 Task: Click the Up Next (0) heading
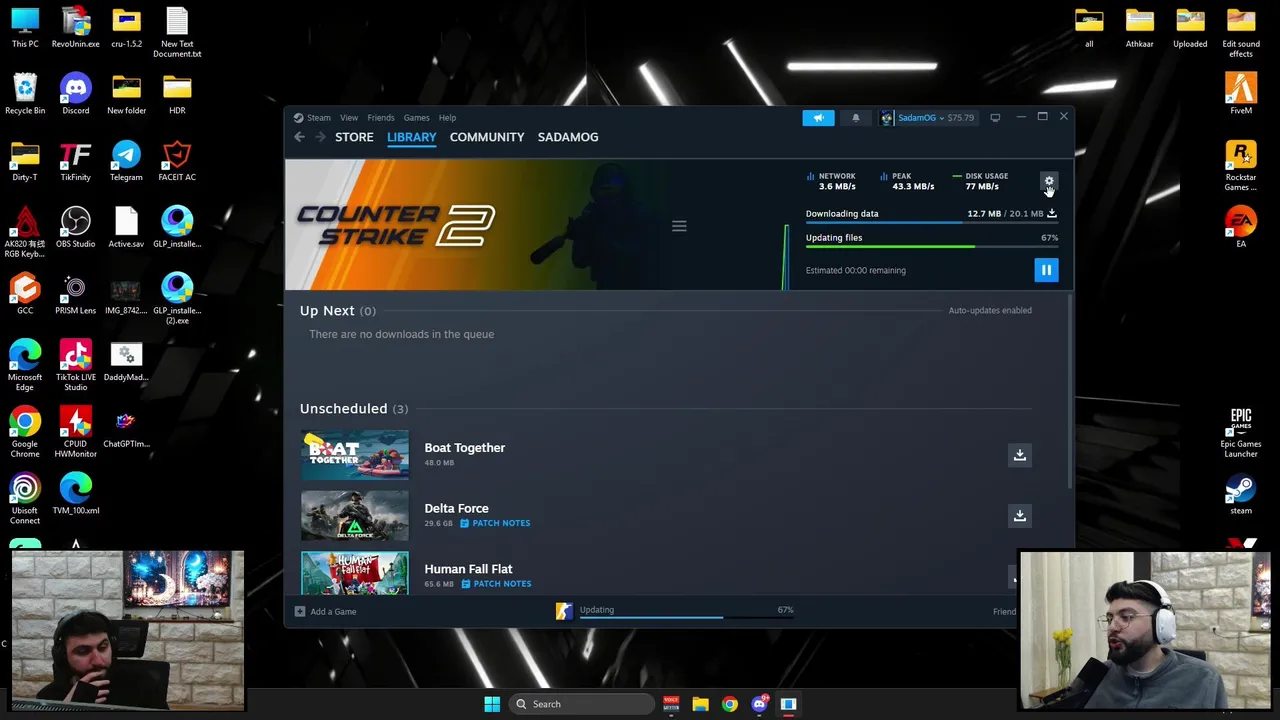338,311
